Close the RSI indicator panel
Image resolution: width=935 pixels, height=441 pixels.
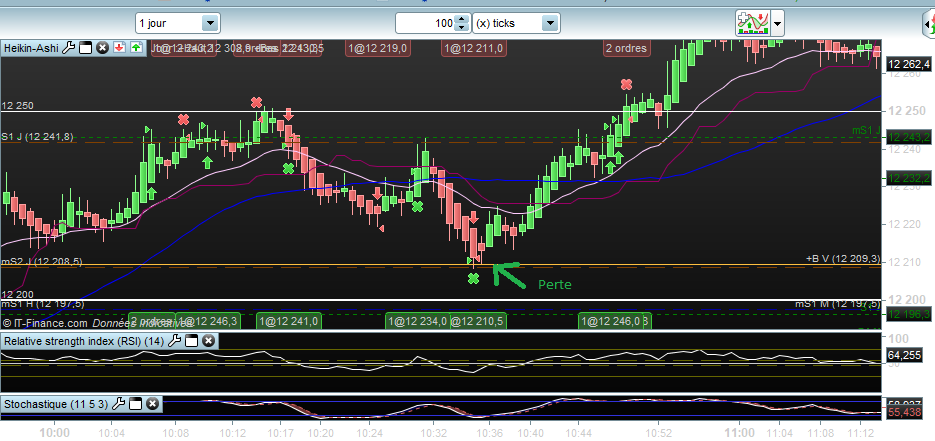click(208, 341)
